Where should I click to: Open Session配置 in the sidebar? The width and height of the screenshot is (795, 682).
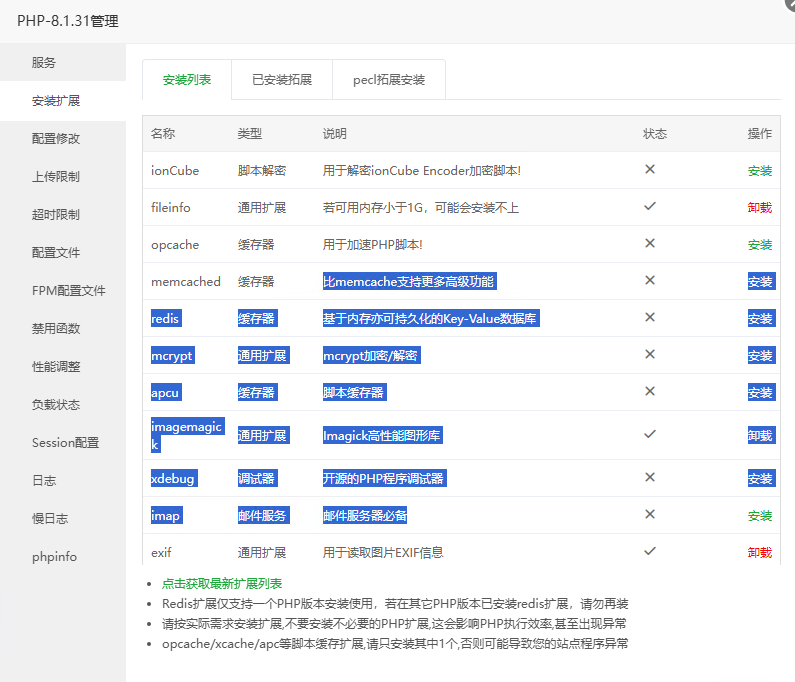63,443
